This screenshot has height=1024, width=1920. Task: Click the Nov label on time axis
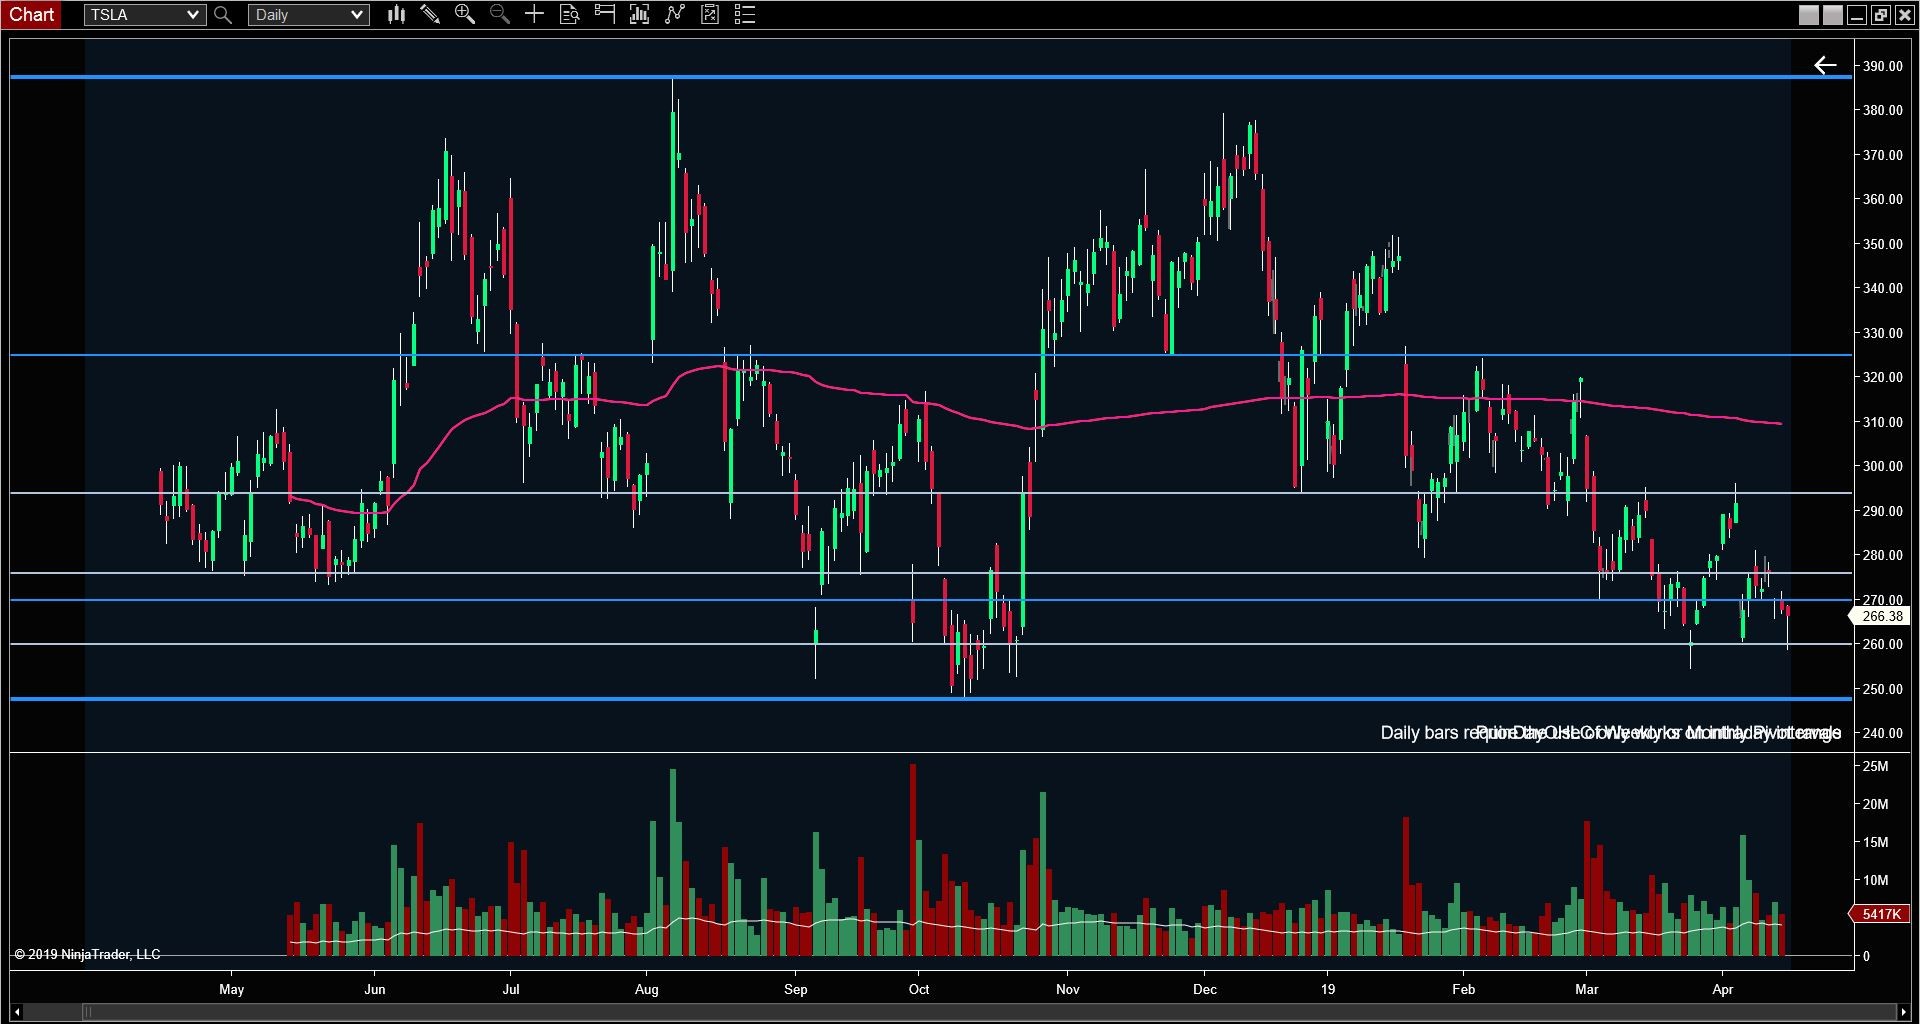[1068, 990]
